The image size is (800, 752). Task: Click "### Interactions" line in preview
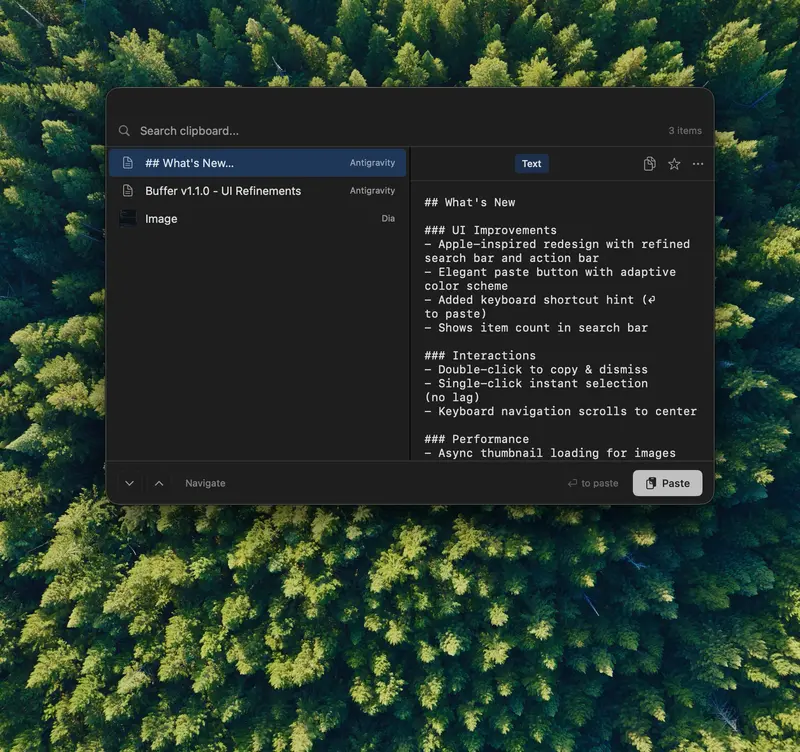tap(480, 356)
